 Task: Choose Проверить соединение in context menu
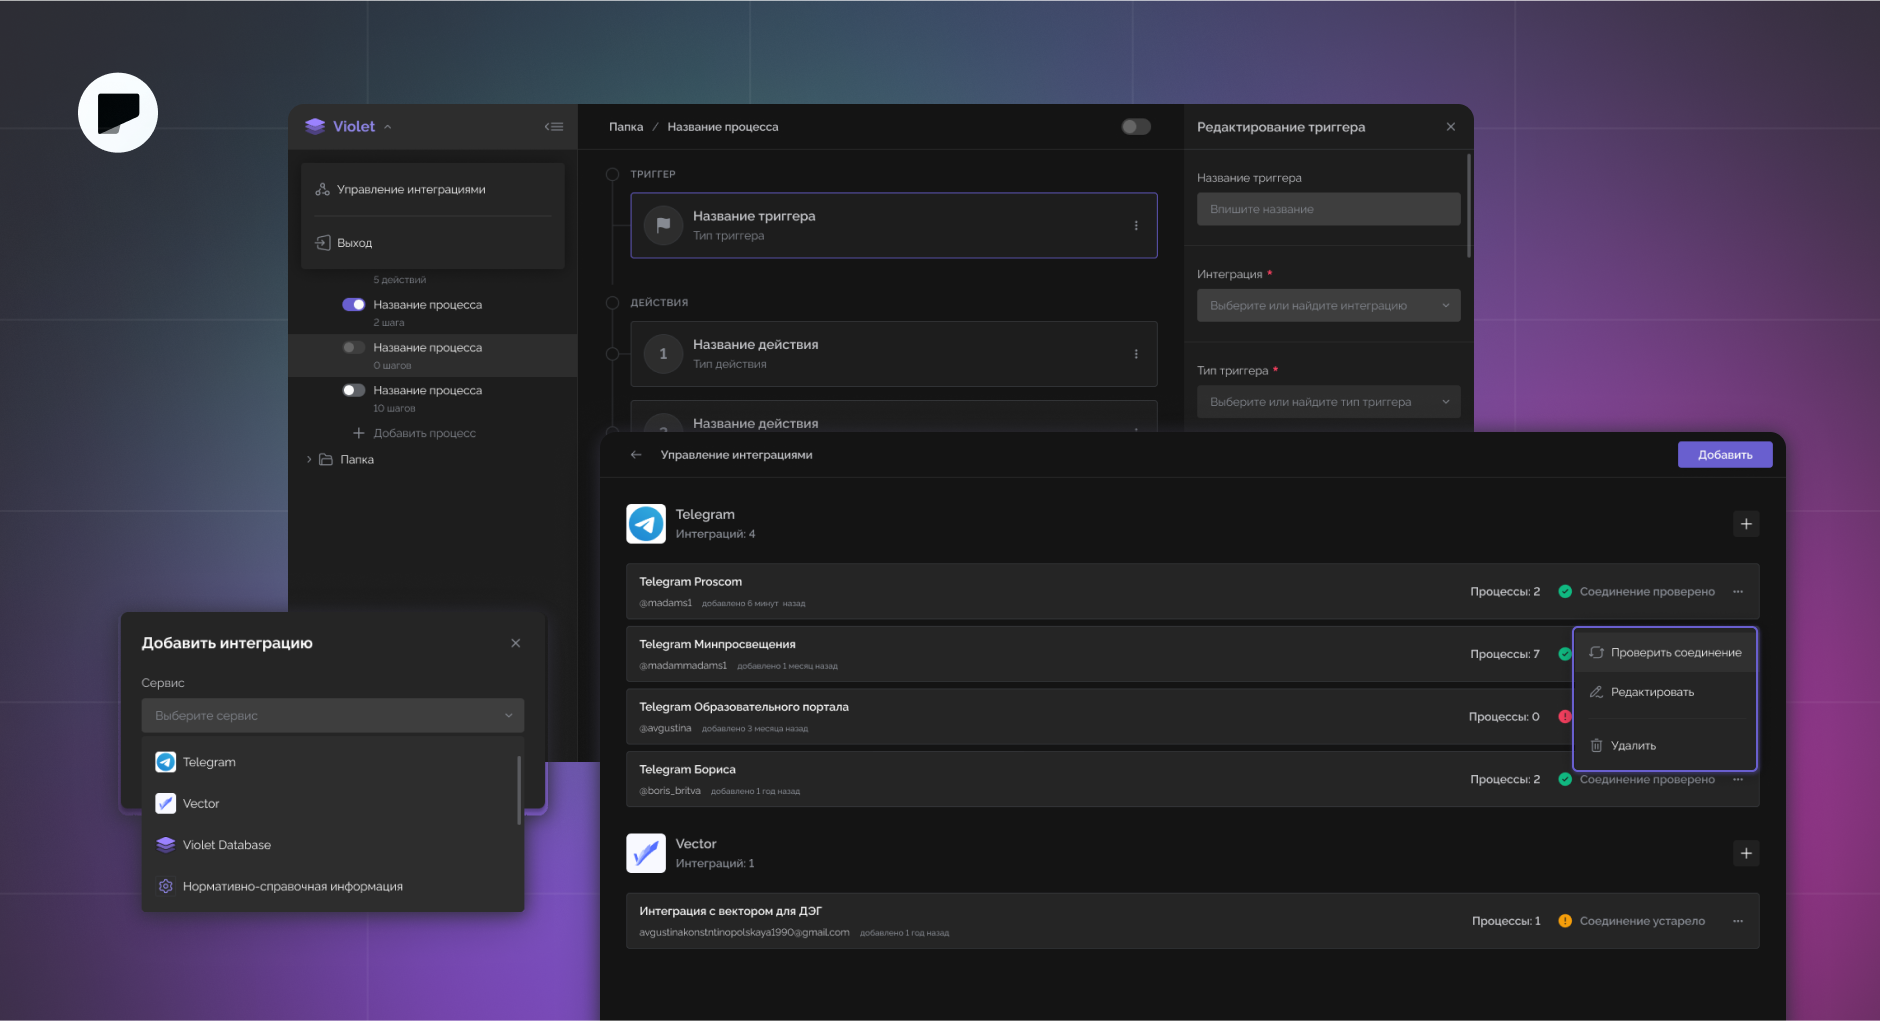pos(1665,653)
